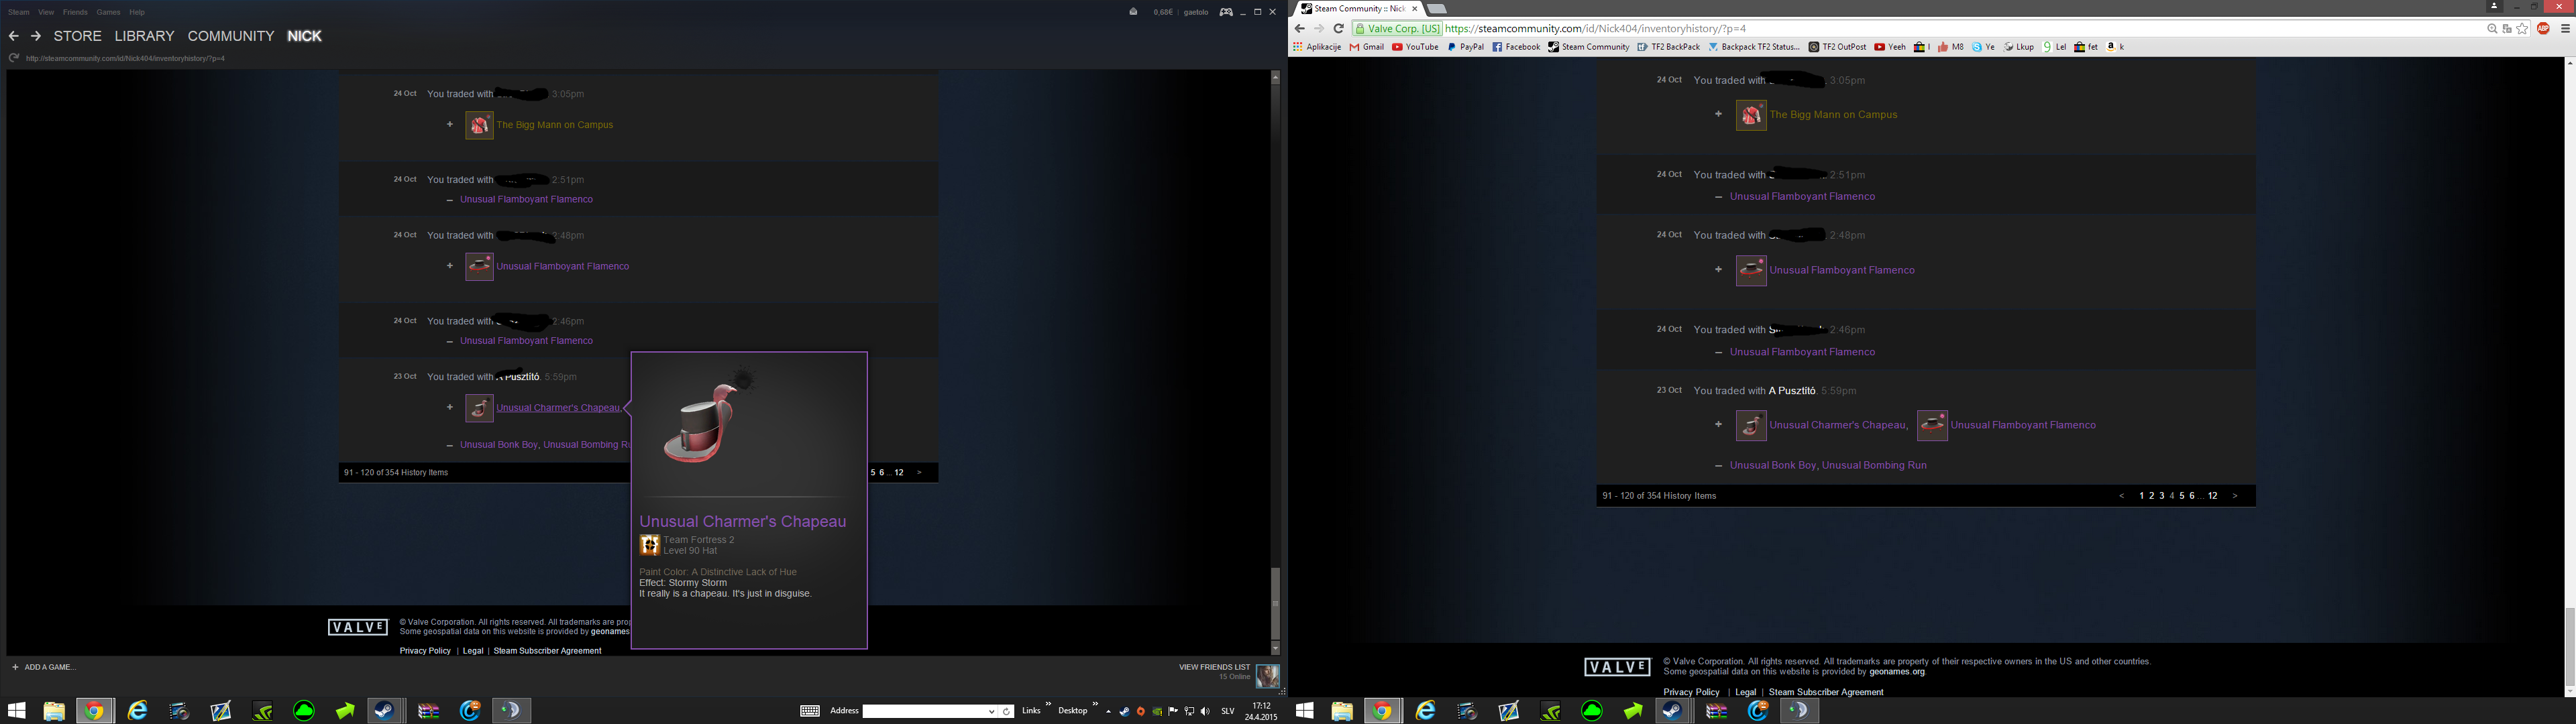Go to previous history page in Chrome

pos(2122,496)
